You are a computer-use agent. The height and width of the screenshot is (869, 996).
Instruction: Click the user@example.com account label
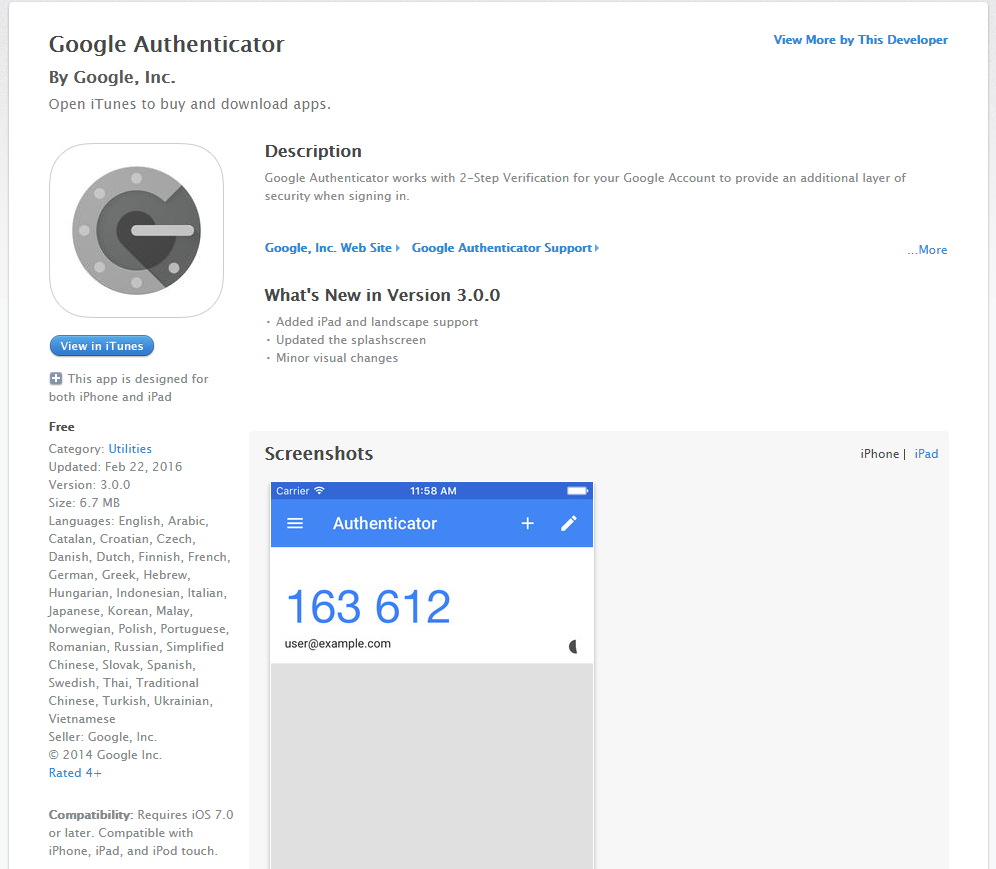337,643
